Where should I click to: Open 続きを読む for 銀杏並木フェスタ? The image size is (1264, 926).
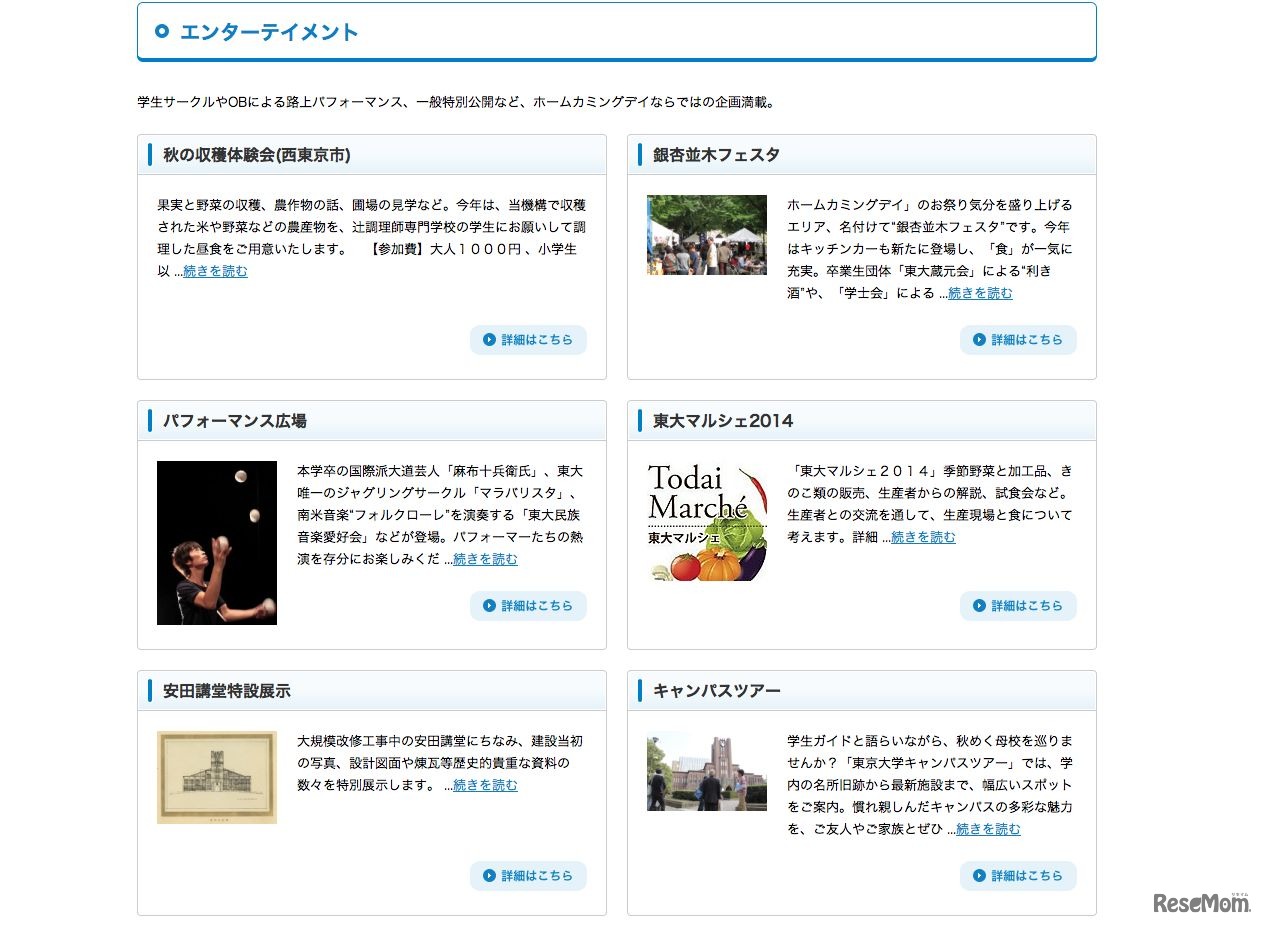click(979, 294)
